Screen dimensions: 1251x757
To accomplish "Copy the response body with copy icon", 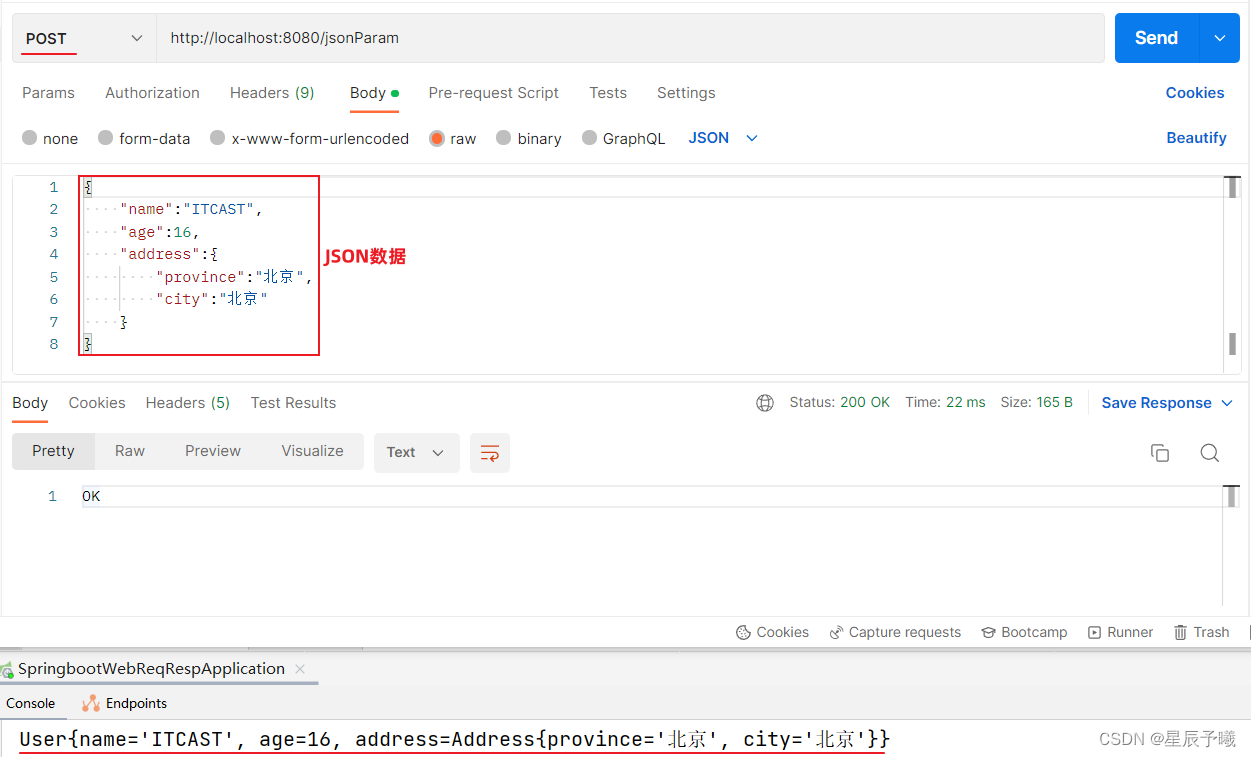I will click(x=1160, y=453).
